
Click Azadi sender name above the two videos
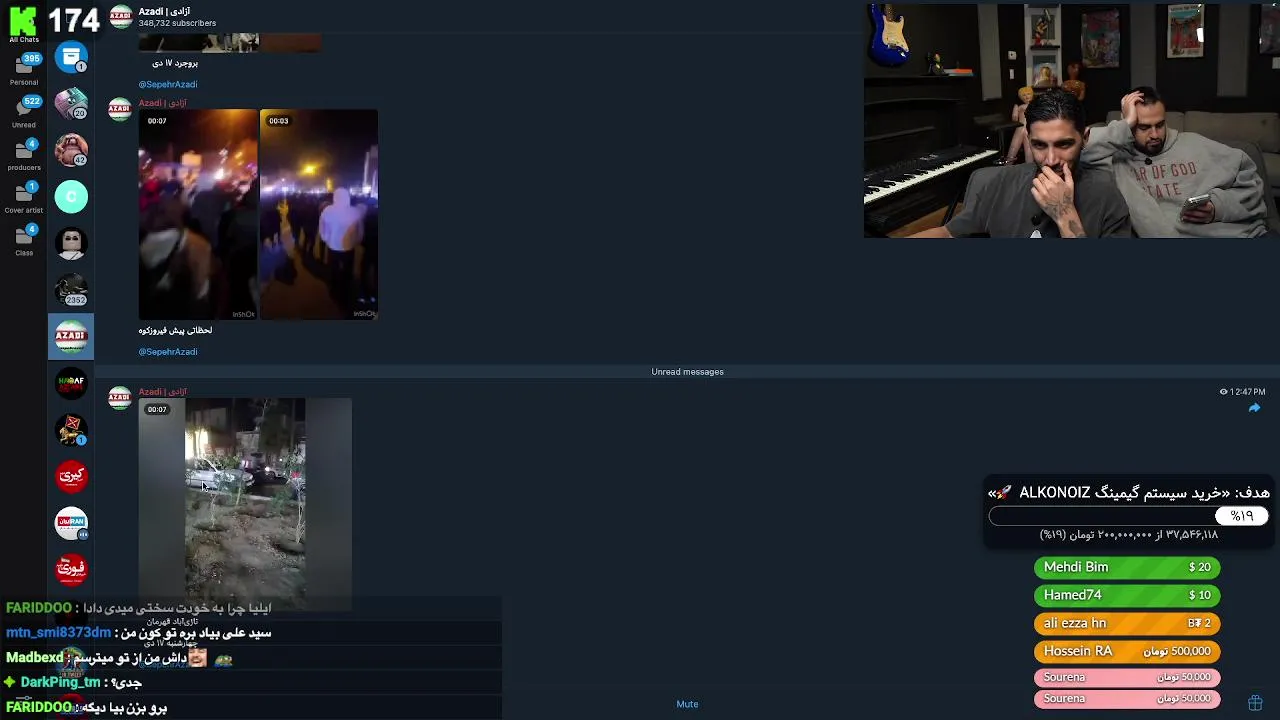click(x=162, y=103)
